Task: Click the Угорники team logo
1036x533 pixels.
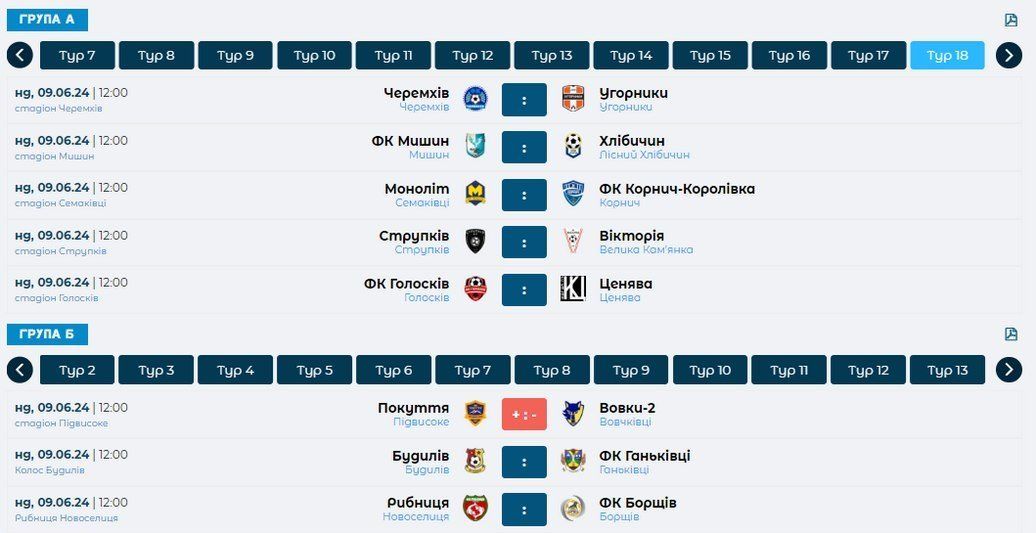Action: click(x=573, y=98)
